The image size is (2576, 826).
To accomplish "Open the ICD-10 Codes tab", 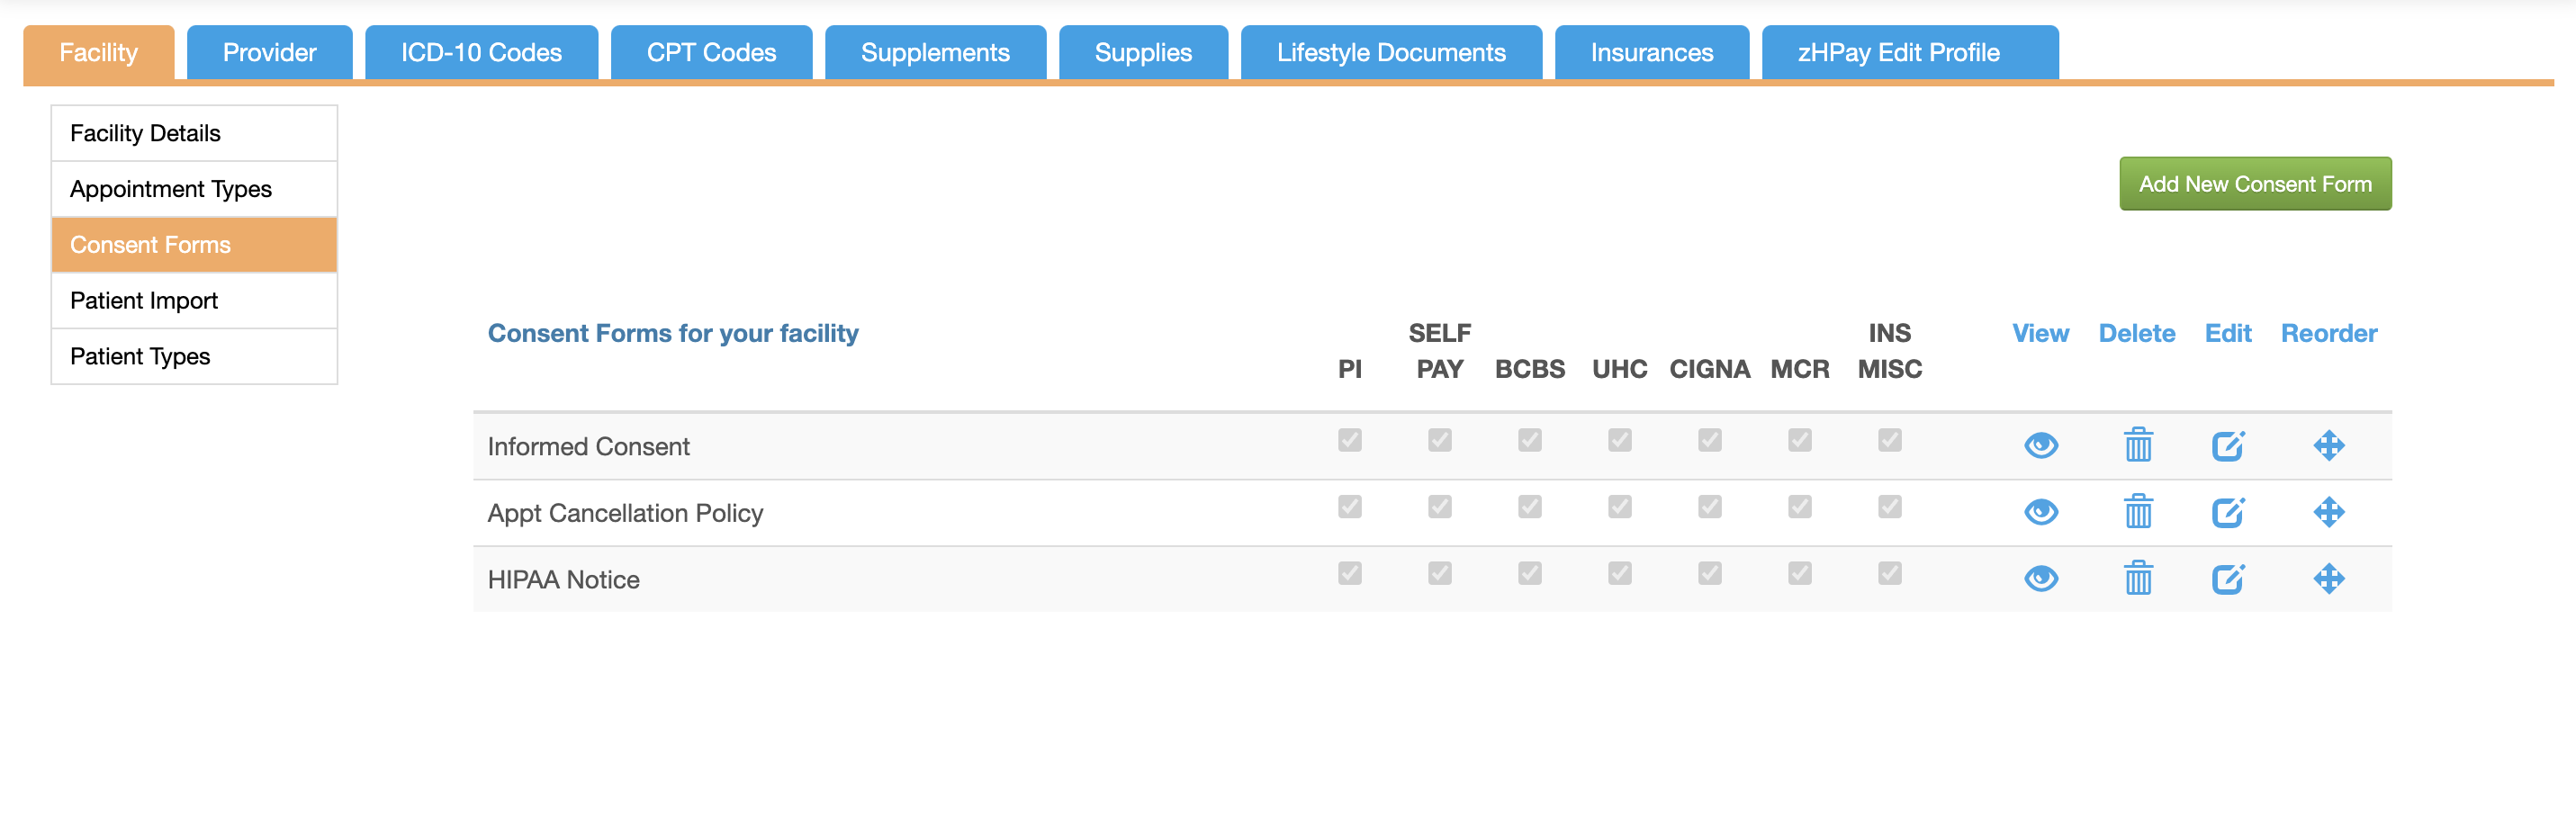I will (481, 52).
